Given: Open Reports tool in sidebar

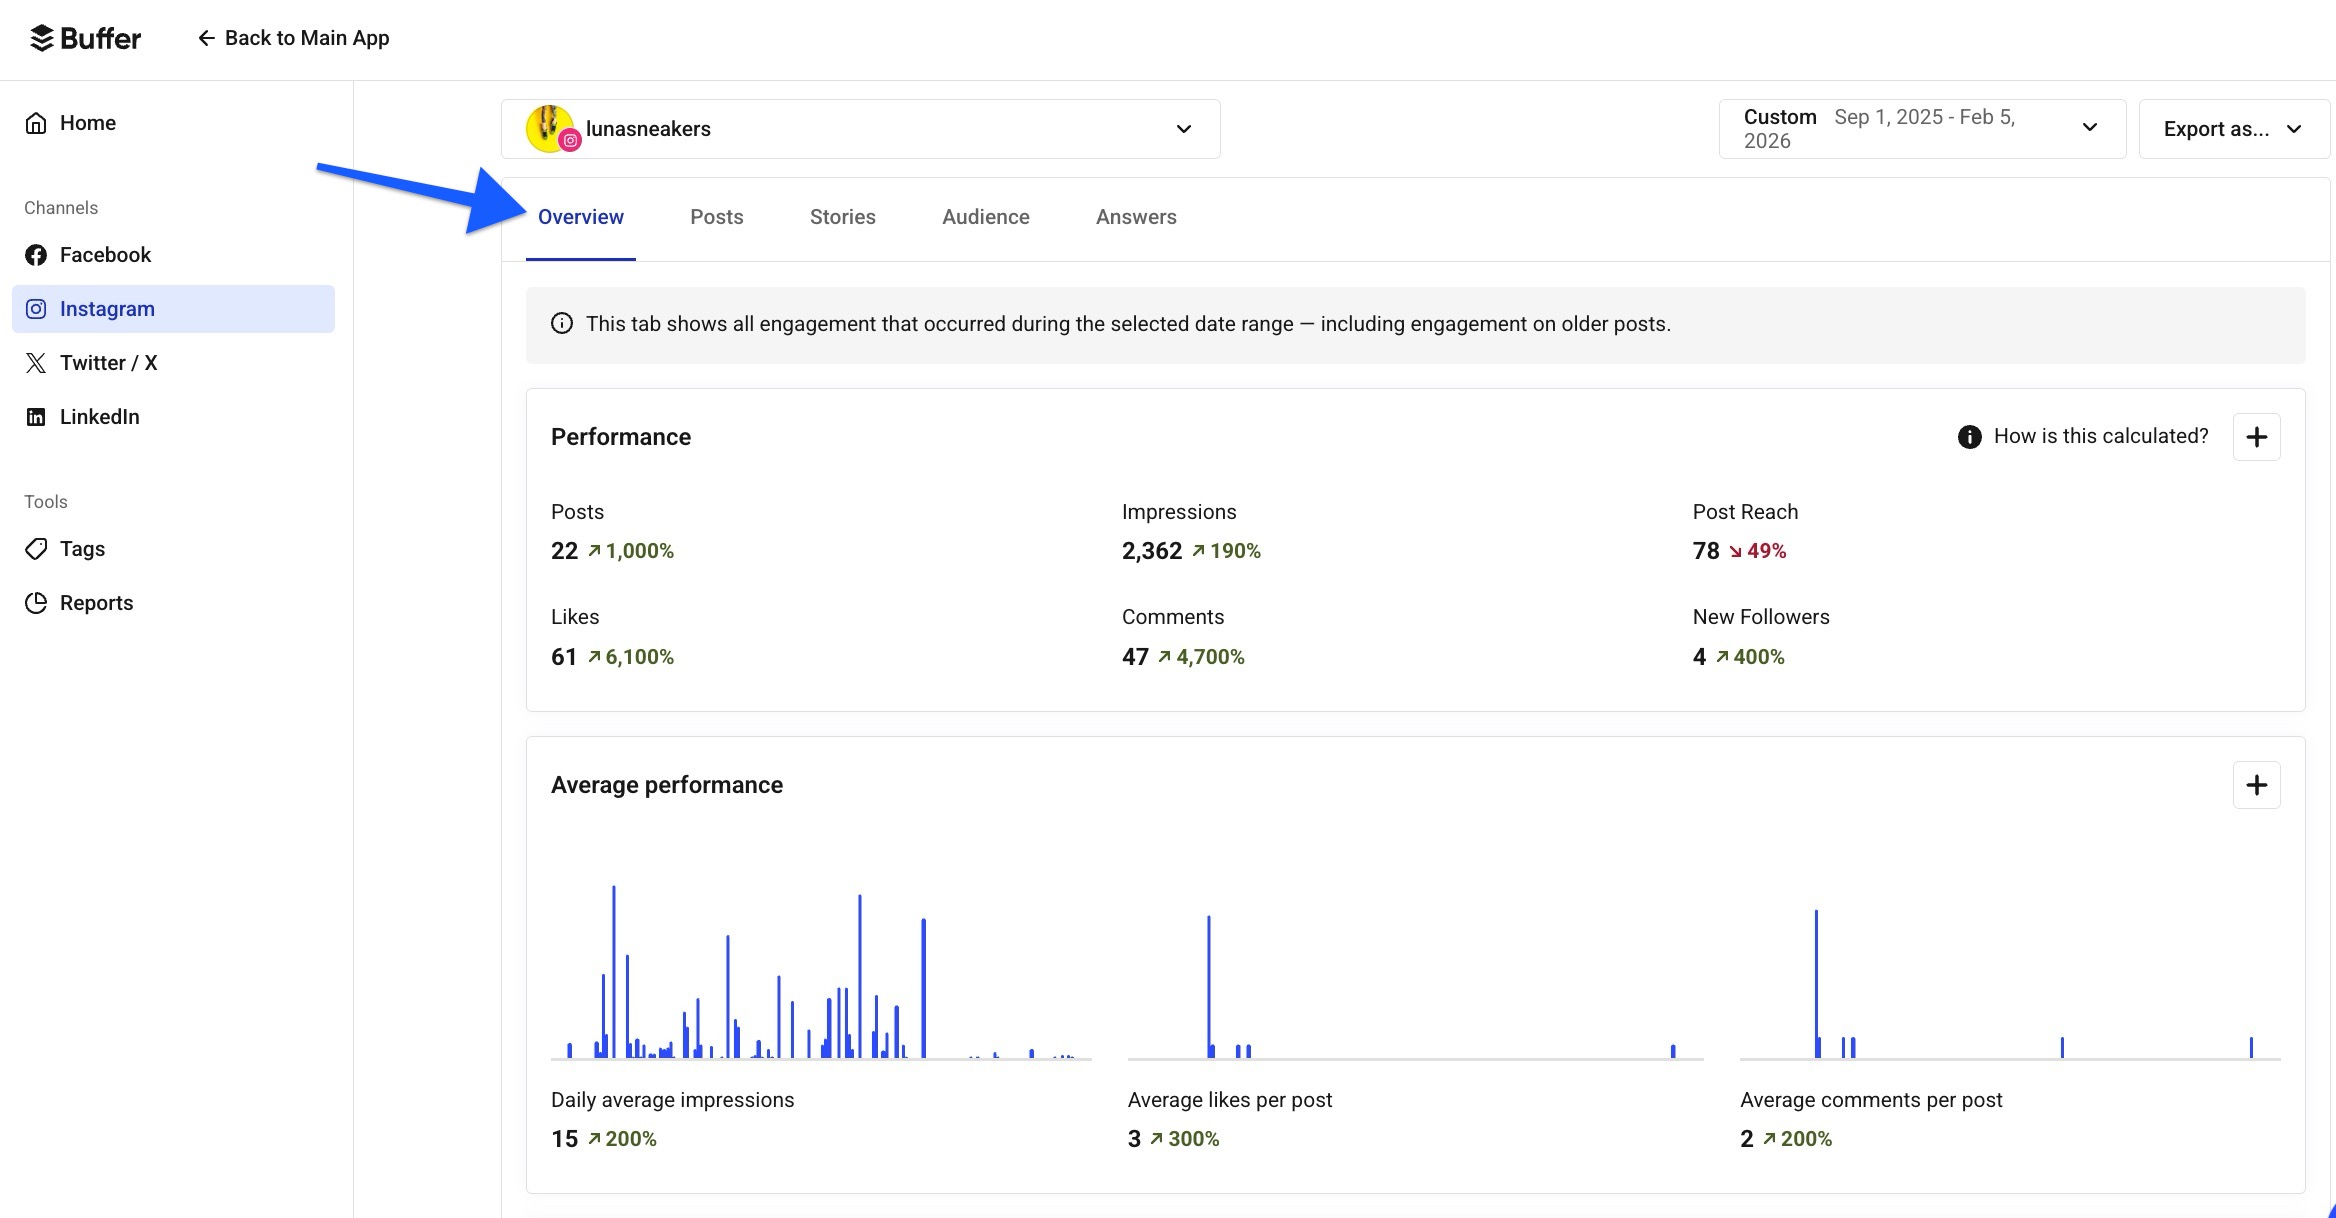Looking at the screenshot, I should coord(173,603).
